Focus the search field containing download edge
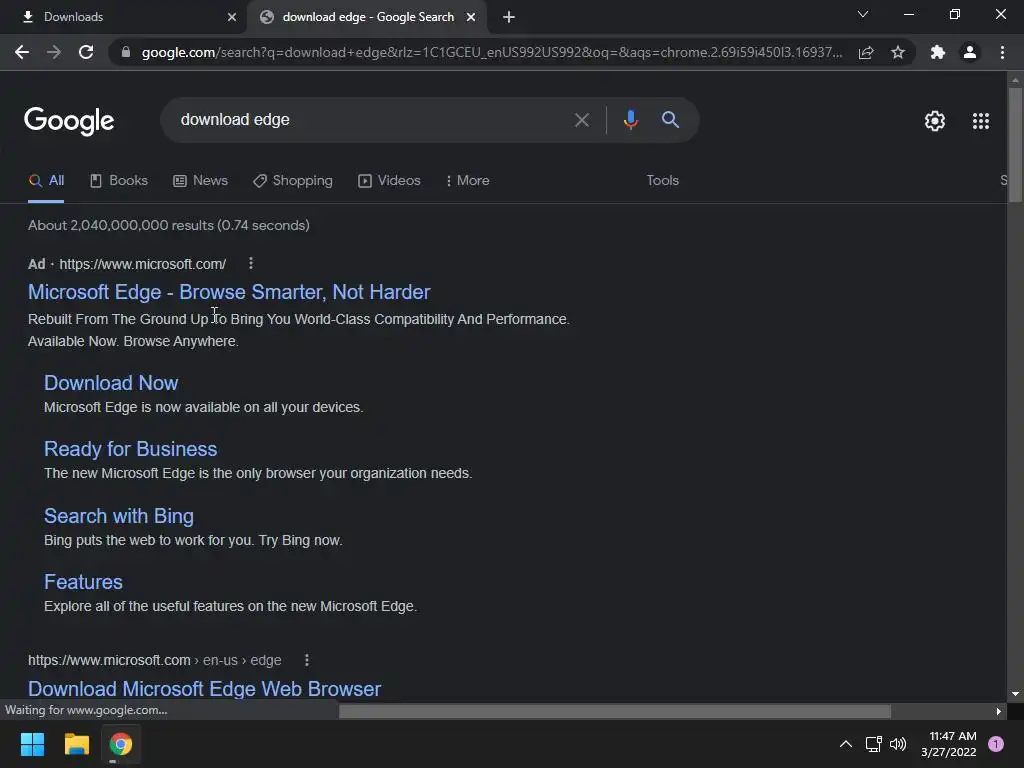Image resolution: width=1024 pixels, height=768 pixels. 372,120
